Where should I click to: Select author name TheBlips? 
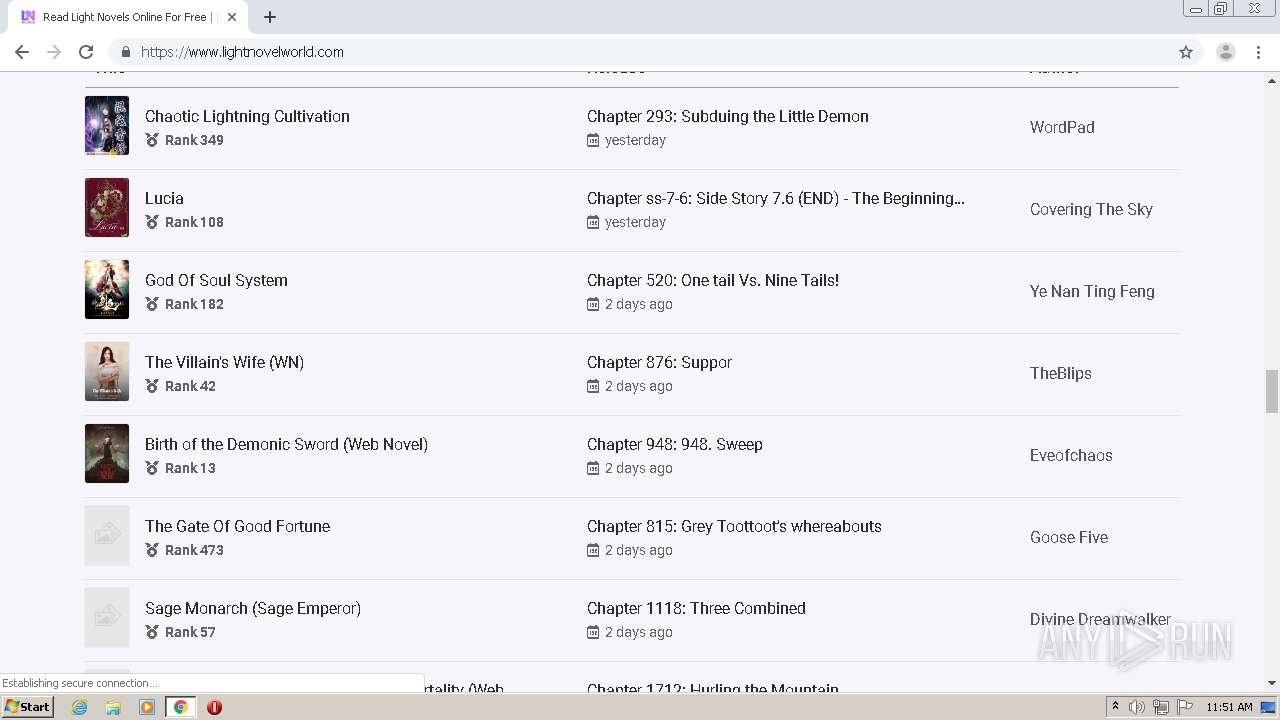pyautogui.click(x=1061, y=373)
